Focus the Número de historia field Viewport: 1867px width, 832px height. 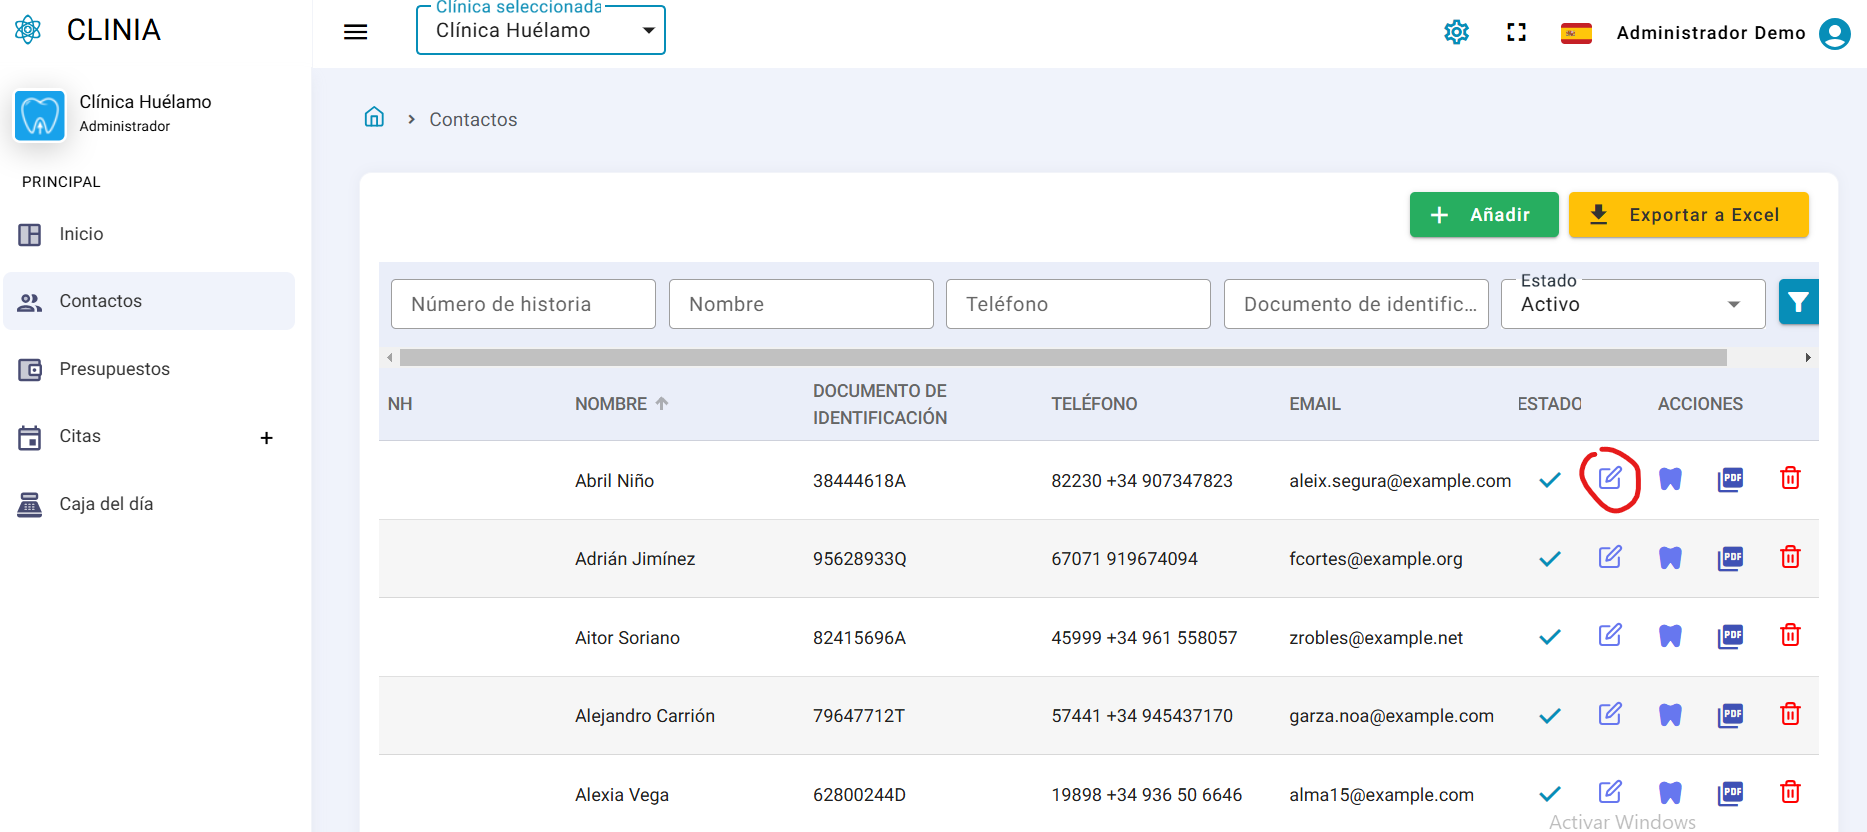pyautogui.click(x=523, y=304)
